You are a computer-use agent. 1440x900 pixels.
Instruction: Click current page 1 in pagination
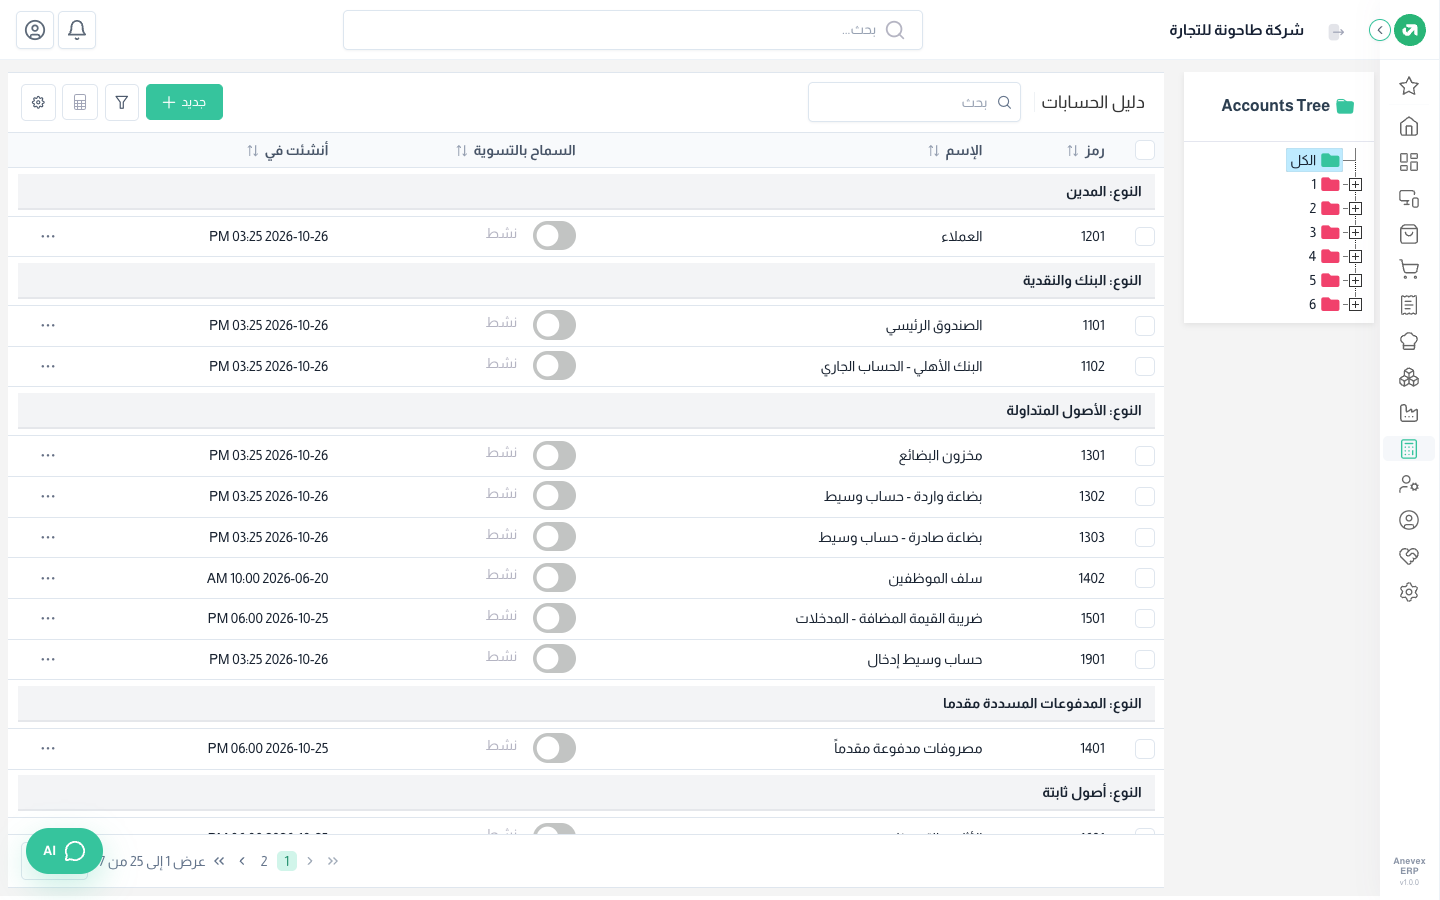pyautogui.click(x=287, y=861)
